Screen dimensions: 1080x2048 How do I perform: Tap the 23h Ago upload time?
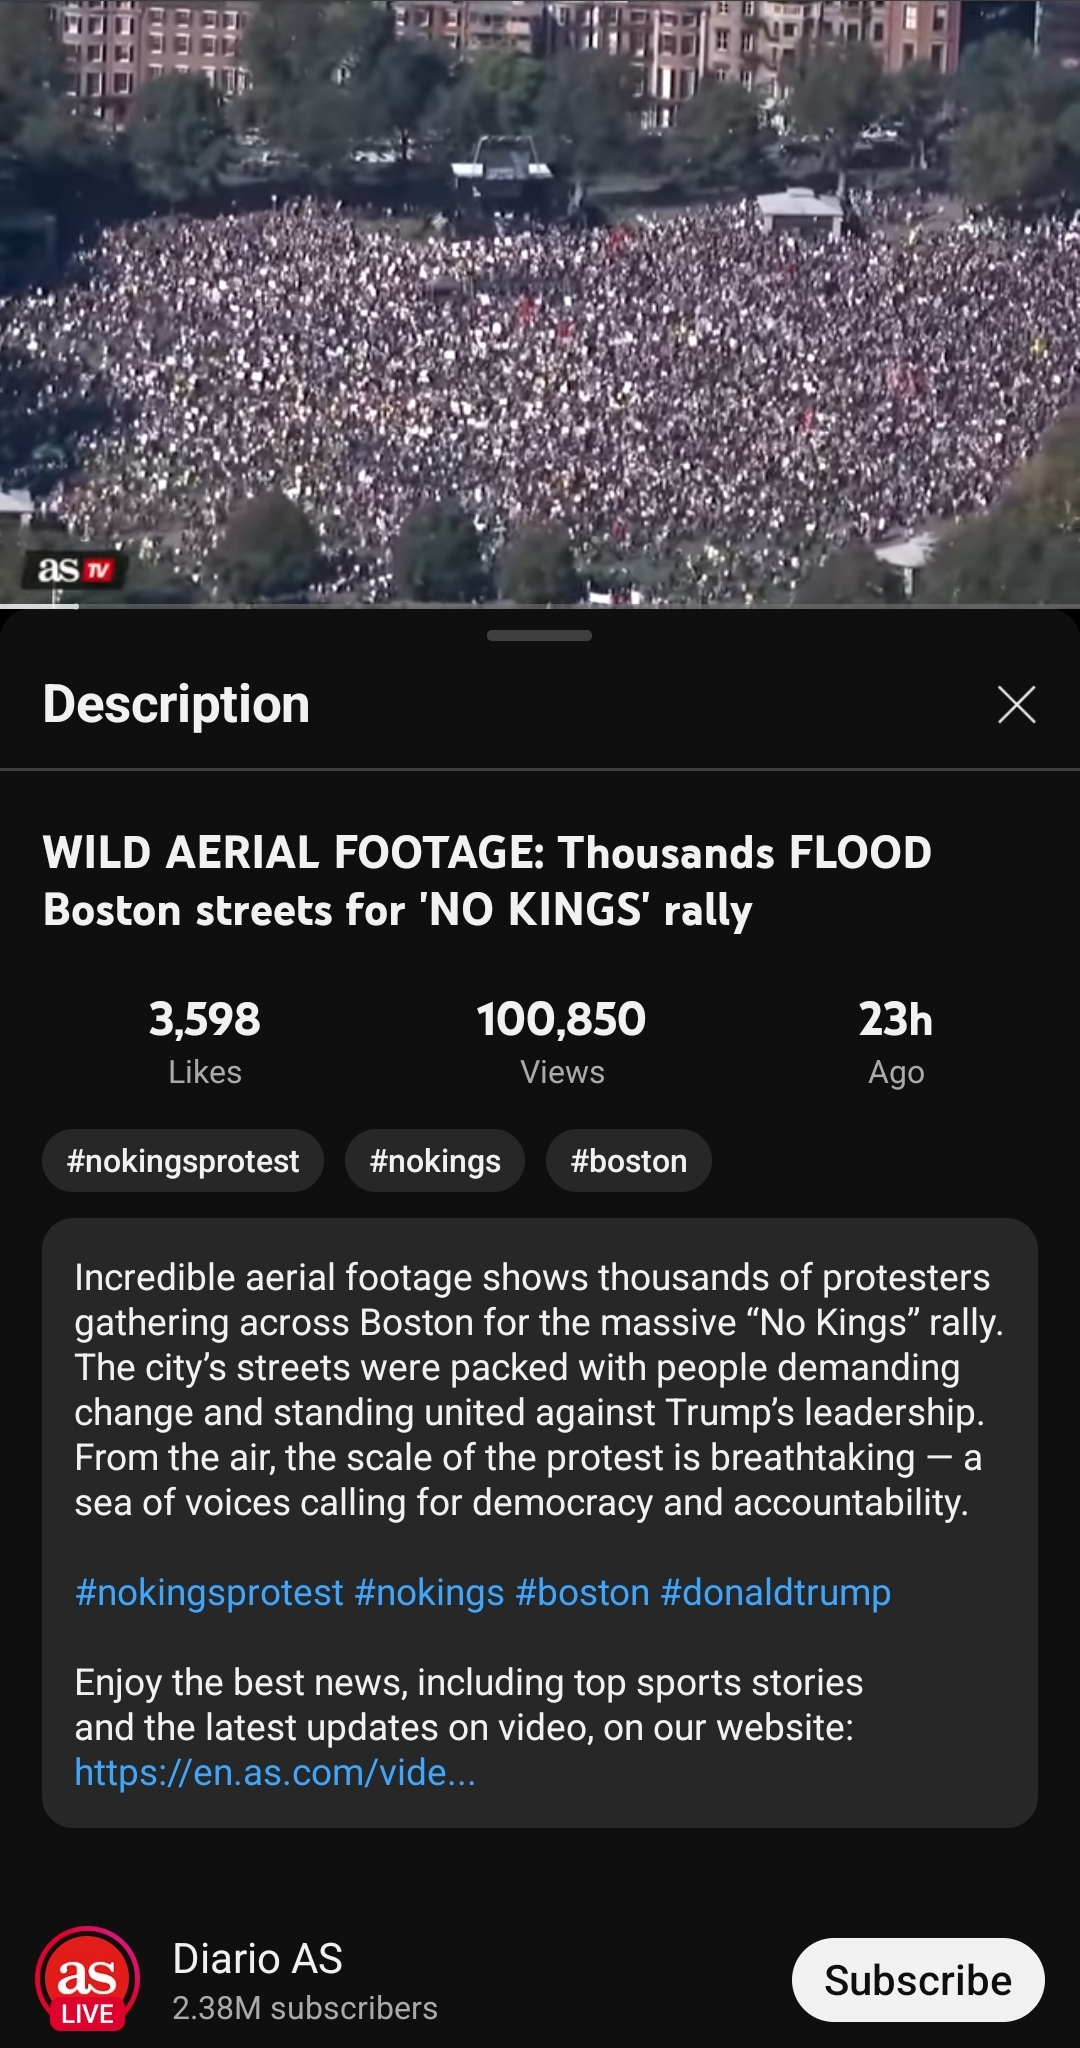click(896, 1040)
